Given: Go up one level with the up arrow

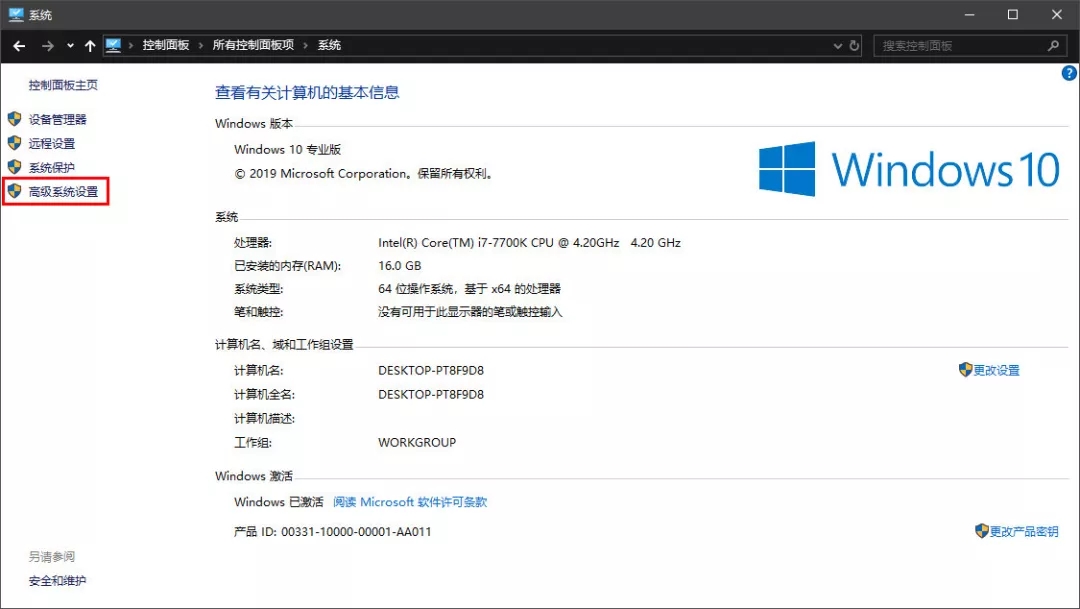Looking at the screenshot, I should [90, 45].
